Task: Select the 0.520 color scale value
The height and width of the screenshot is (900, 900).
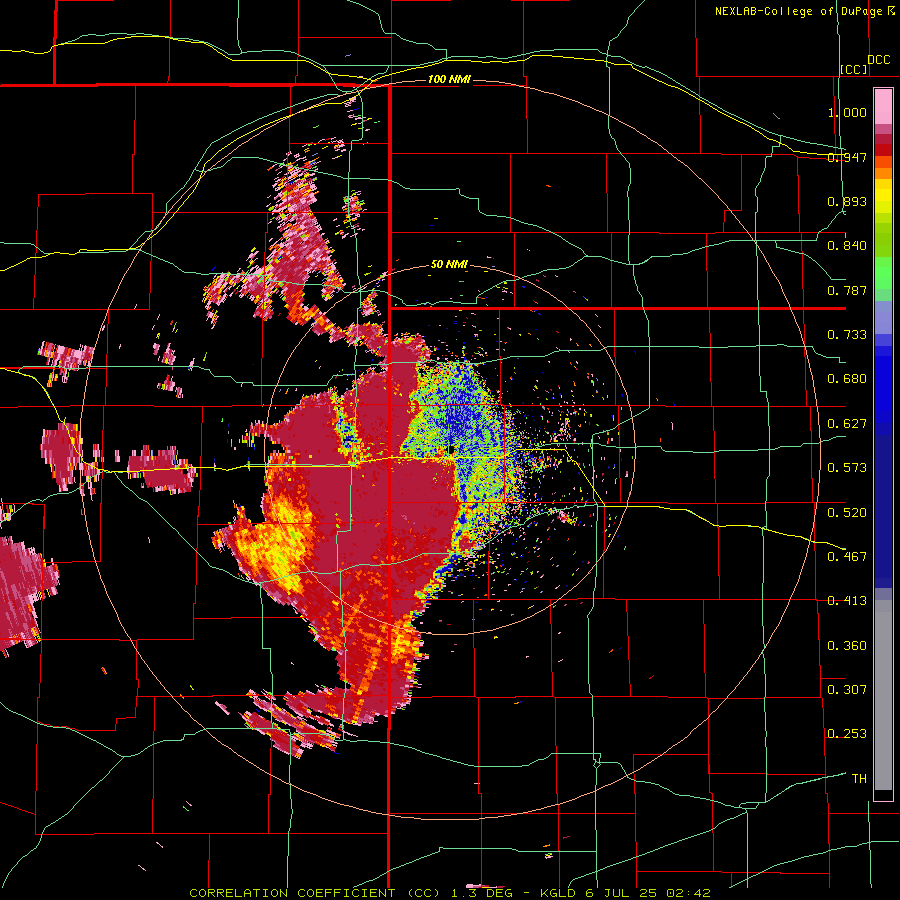Action: tap(847, 513)
